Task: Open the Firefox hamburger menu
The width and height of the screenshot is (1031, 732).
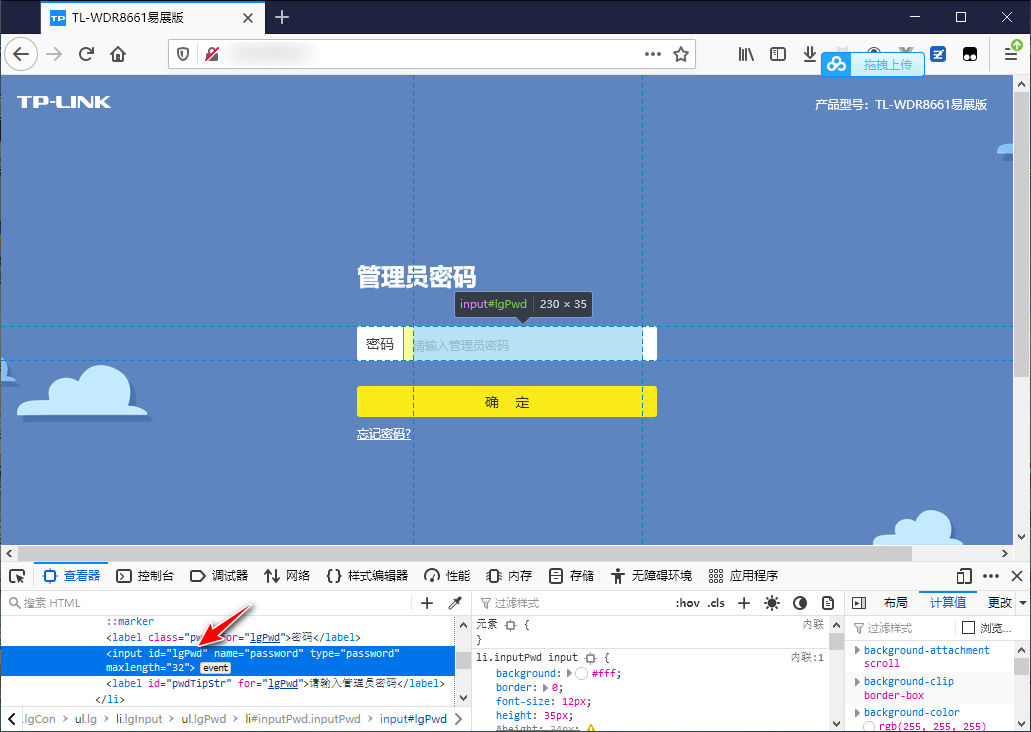Action: 1011,54
